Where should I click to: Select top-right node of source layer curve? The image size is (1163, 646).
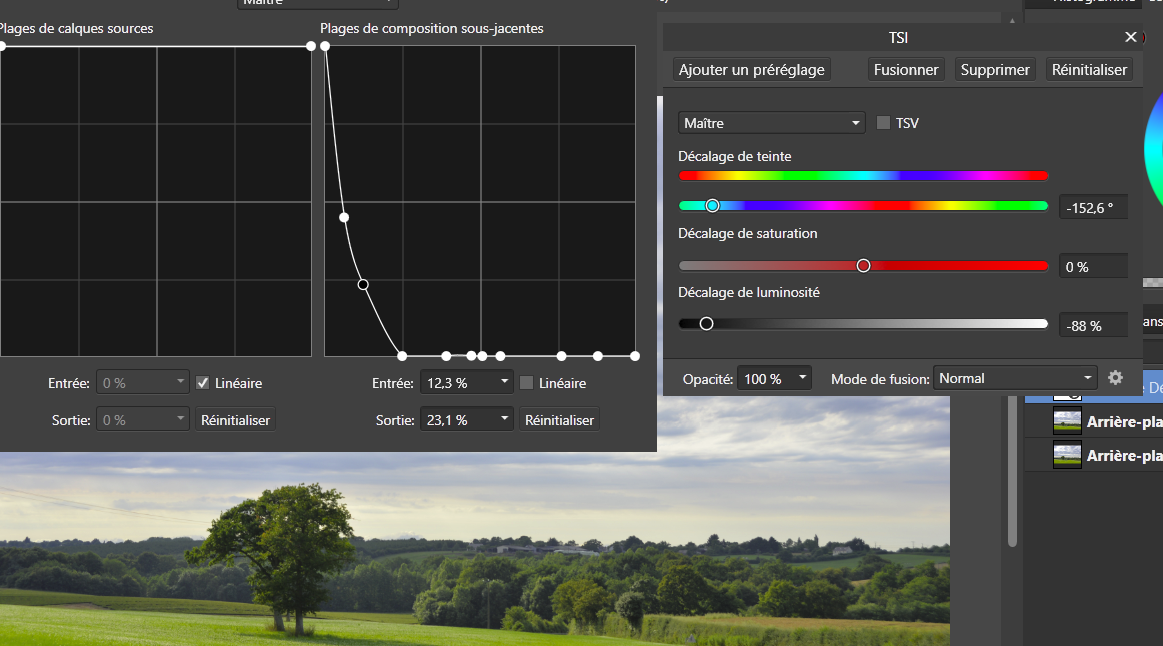[311, 46]
